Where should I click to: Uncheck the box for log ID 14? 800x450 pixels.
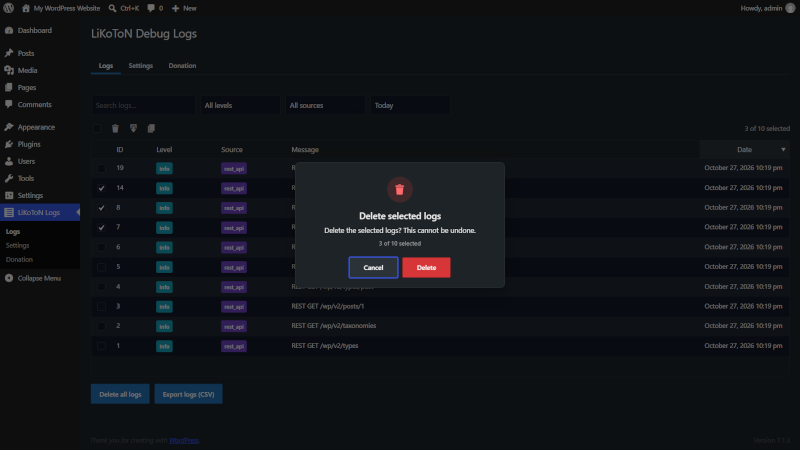click(x=102, y=188)
